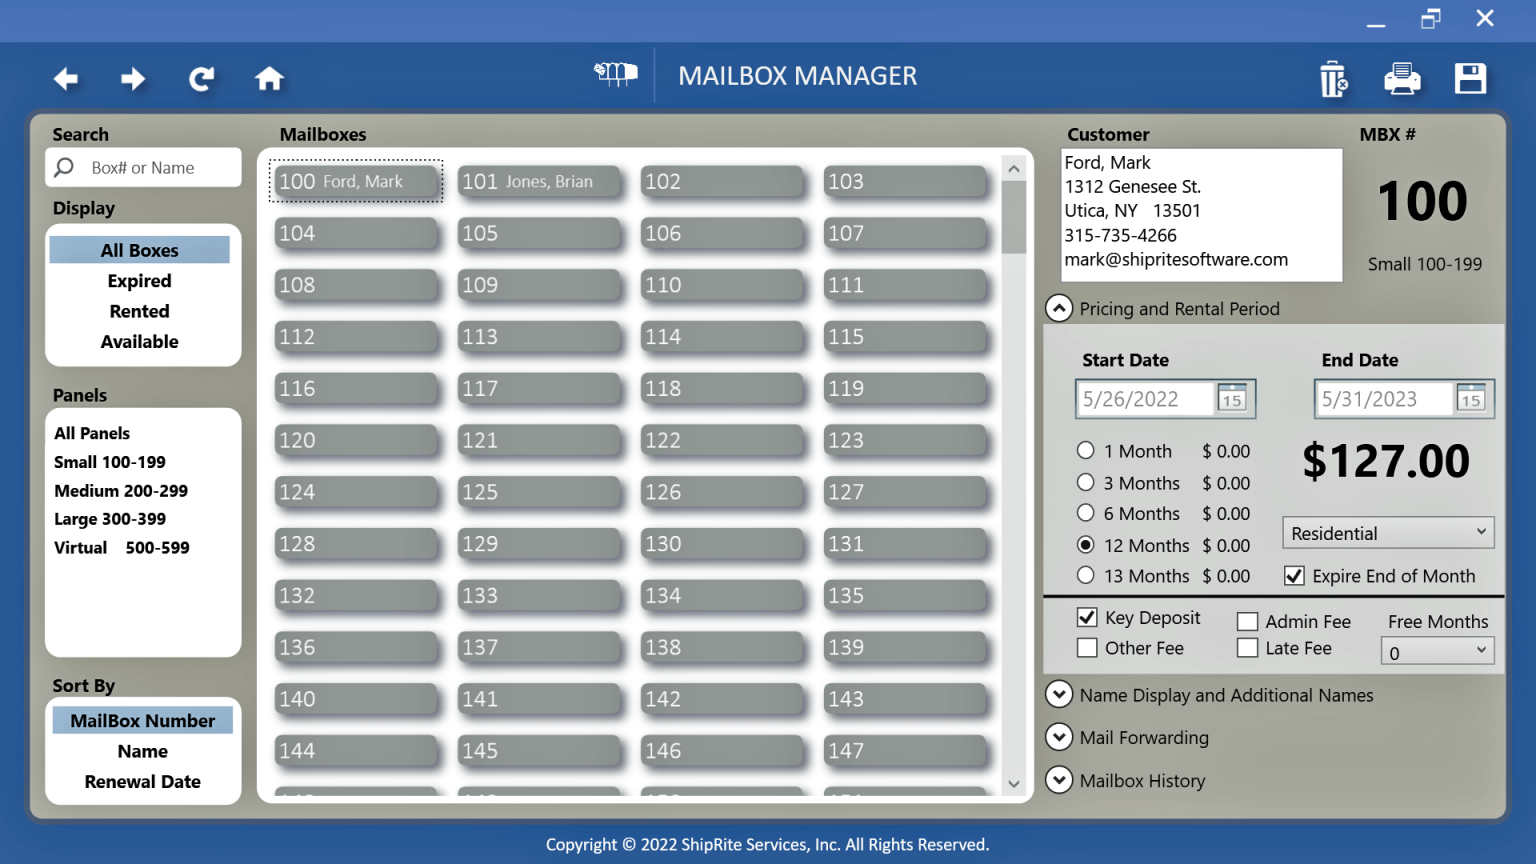Click the printer icon
Viewport: 1536px width, 864px height.
(x=1402, y=79)
